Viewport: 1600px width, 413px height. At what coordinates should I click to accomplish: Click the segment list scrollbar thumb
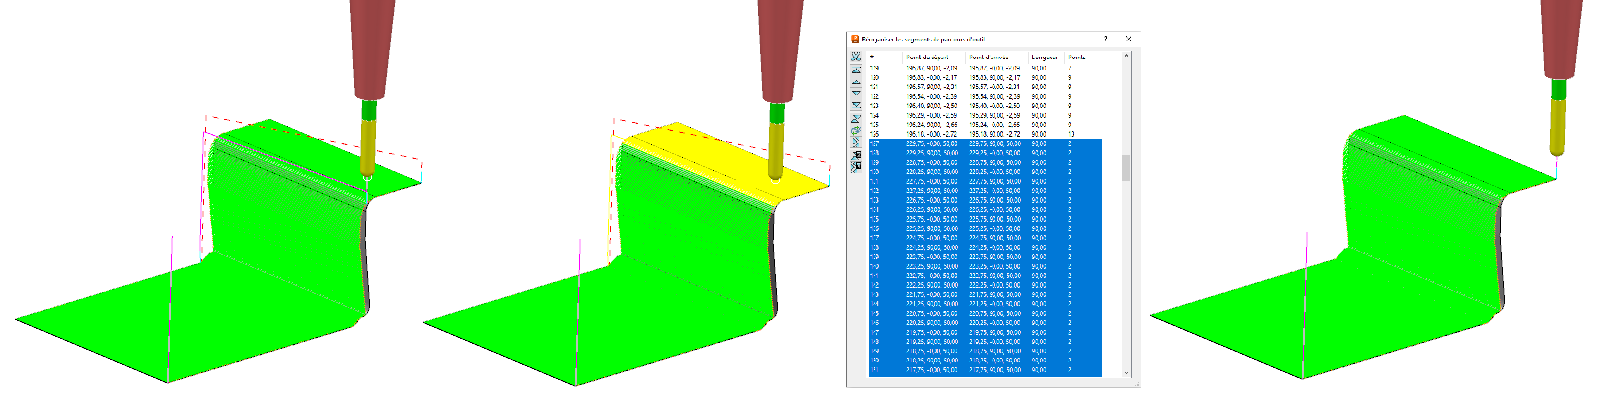[x=1126, y=168]
